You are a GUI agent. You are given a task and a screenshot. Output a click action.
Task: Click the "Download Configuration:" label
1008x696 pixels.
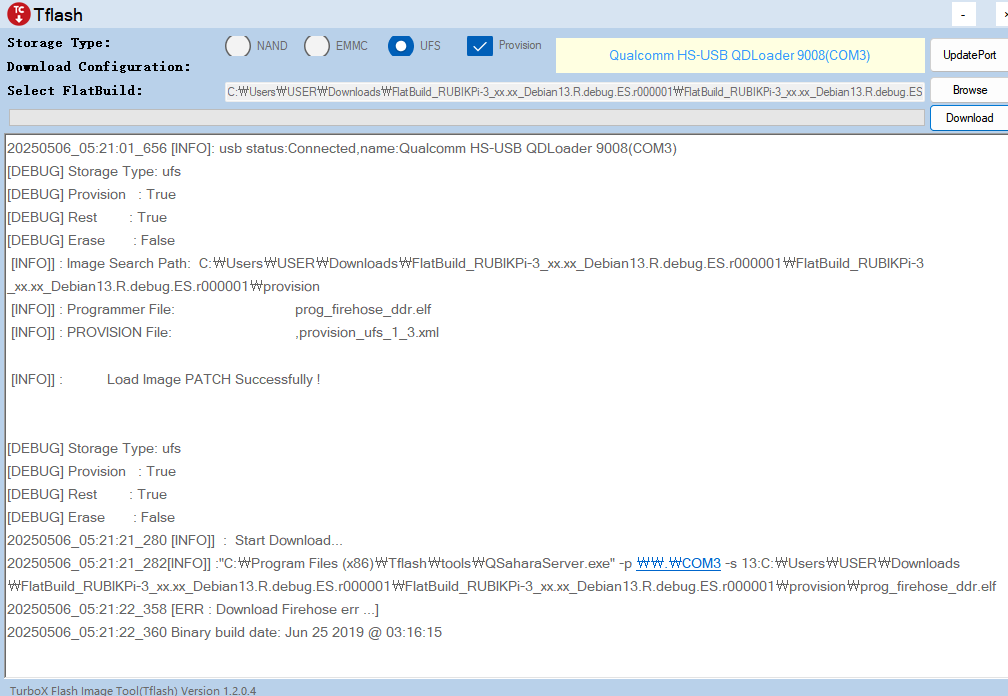point(98,67)
